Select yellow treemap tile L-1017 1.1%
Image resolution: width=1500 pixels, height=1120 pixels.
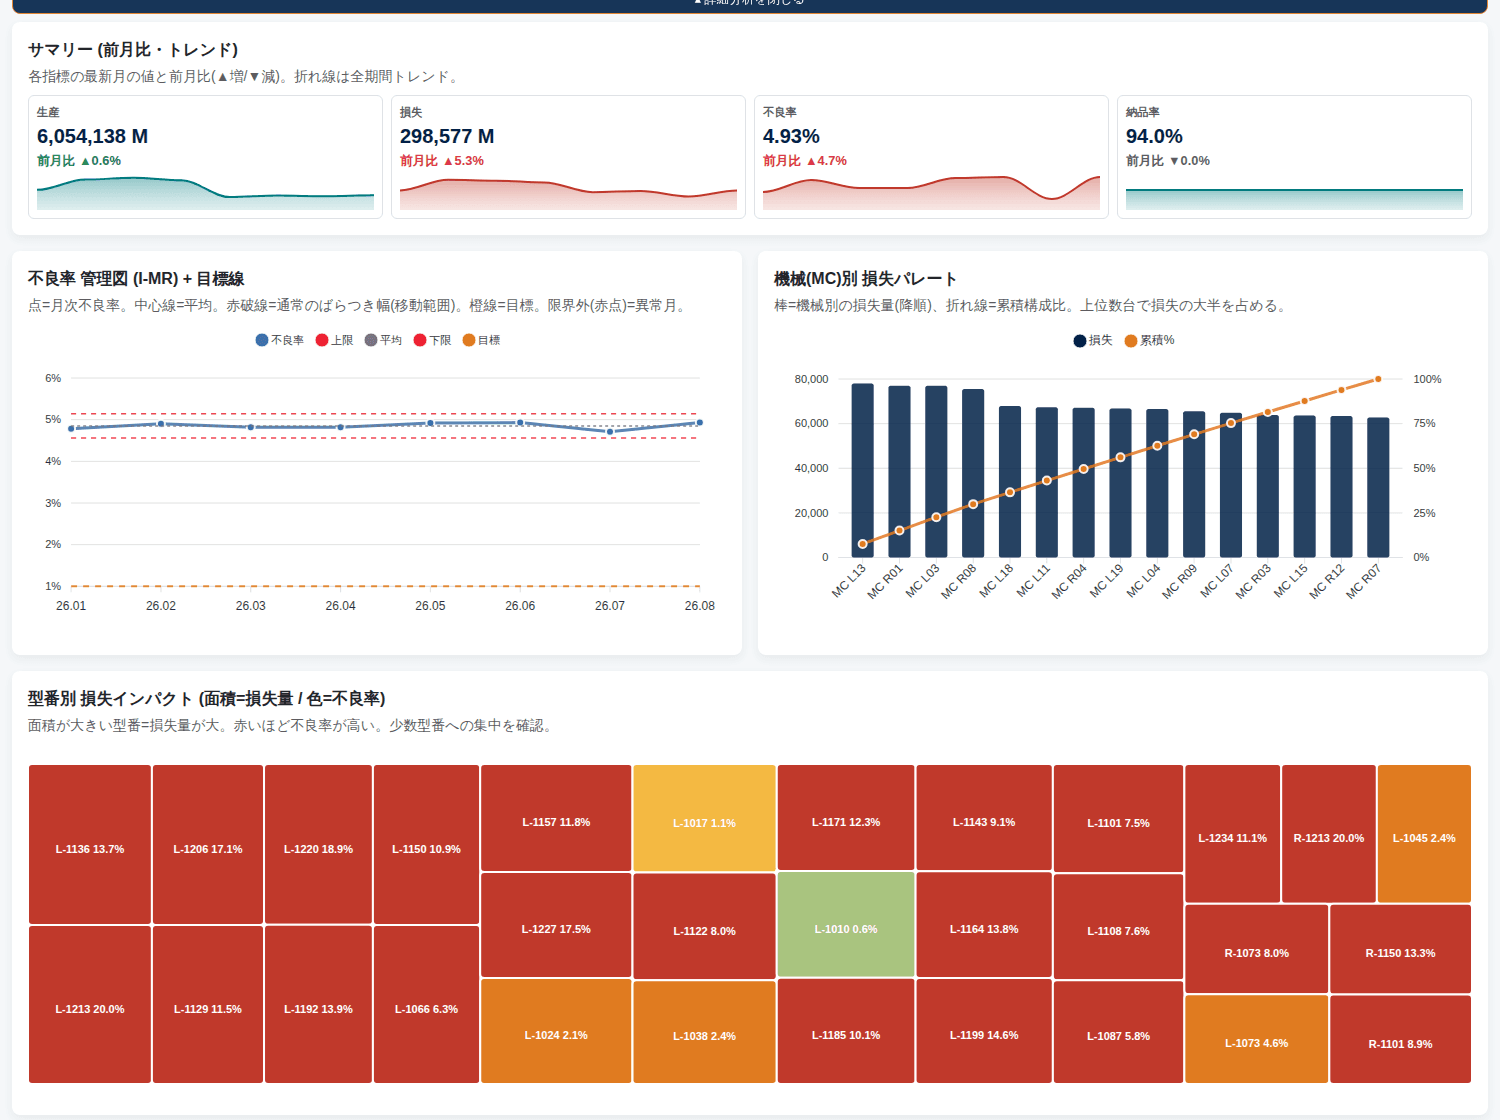click(x=704, y=818)
